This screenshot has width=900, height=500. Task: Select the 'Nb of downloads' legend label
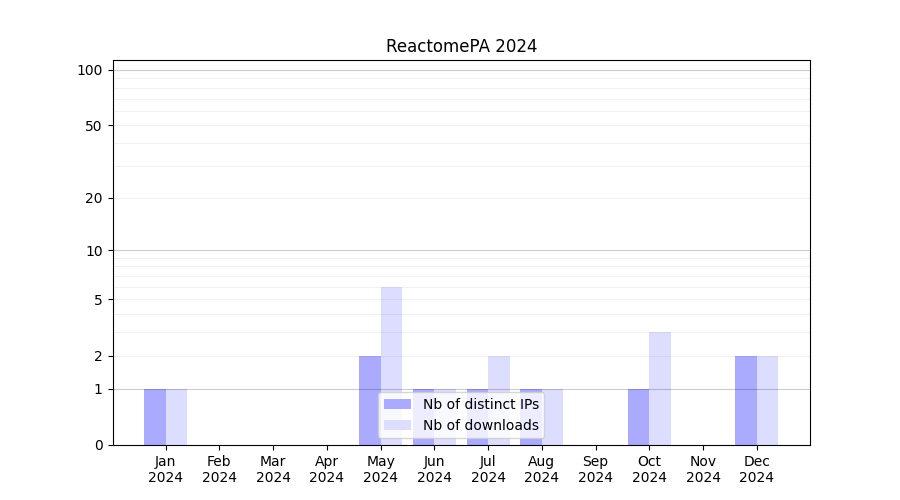pos(480,425)
